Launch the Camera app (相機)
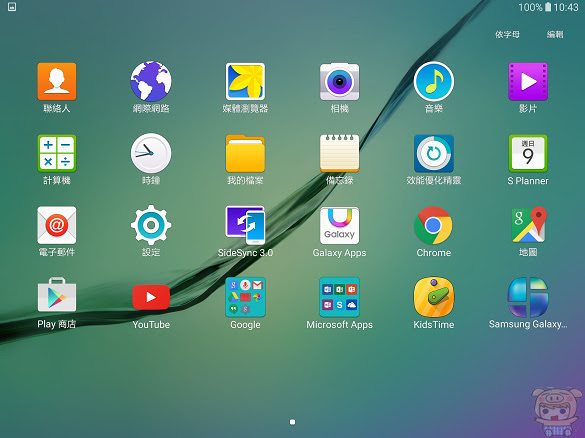 click(340, 82)
